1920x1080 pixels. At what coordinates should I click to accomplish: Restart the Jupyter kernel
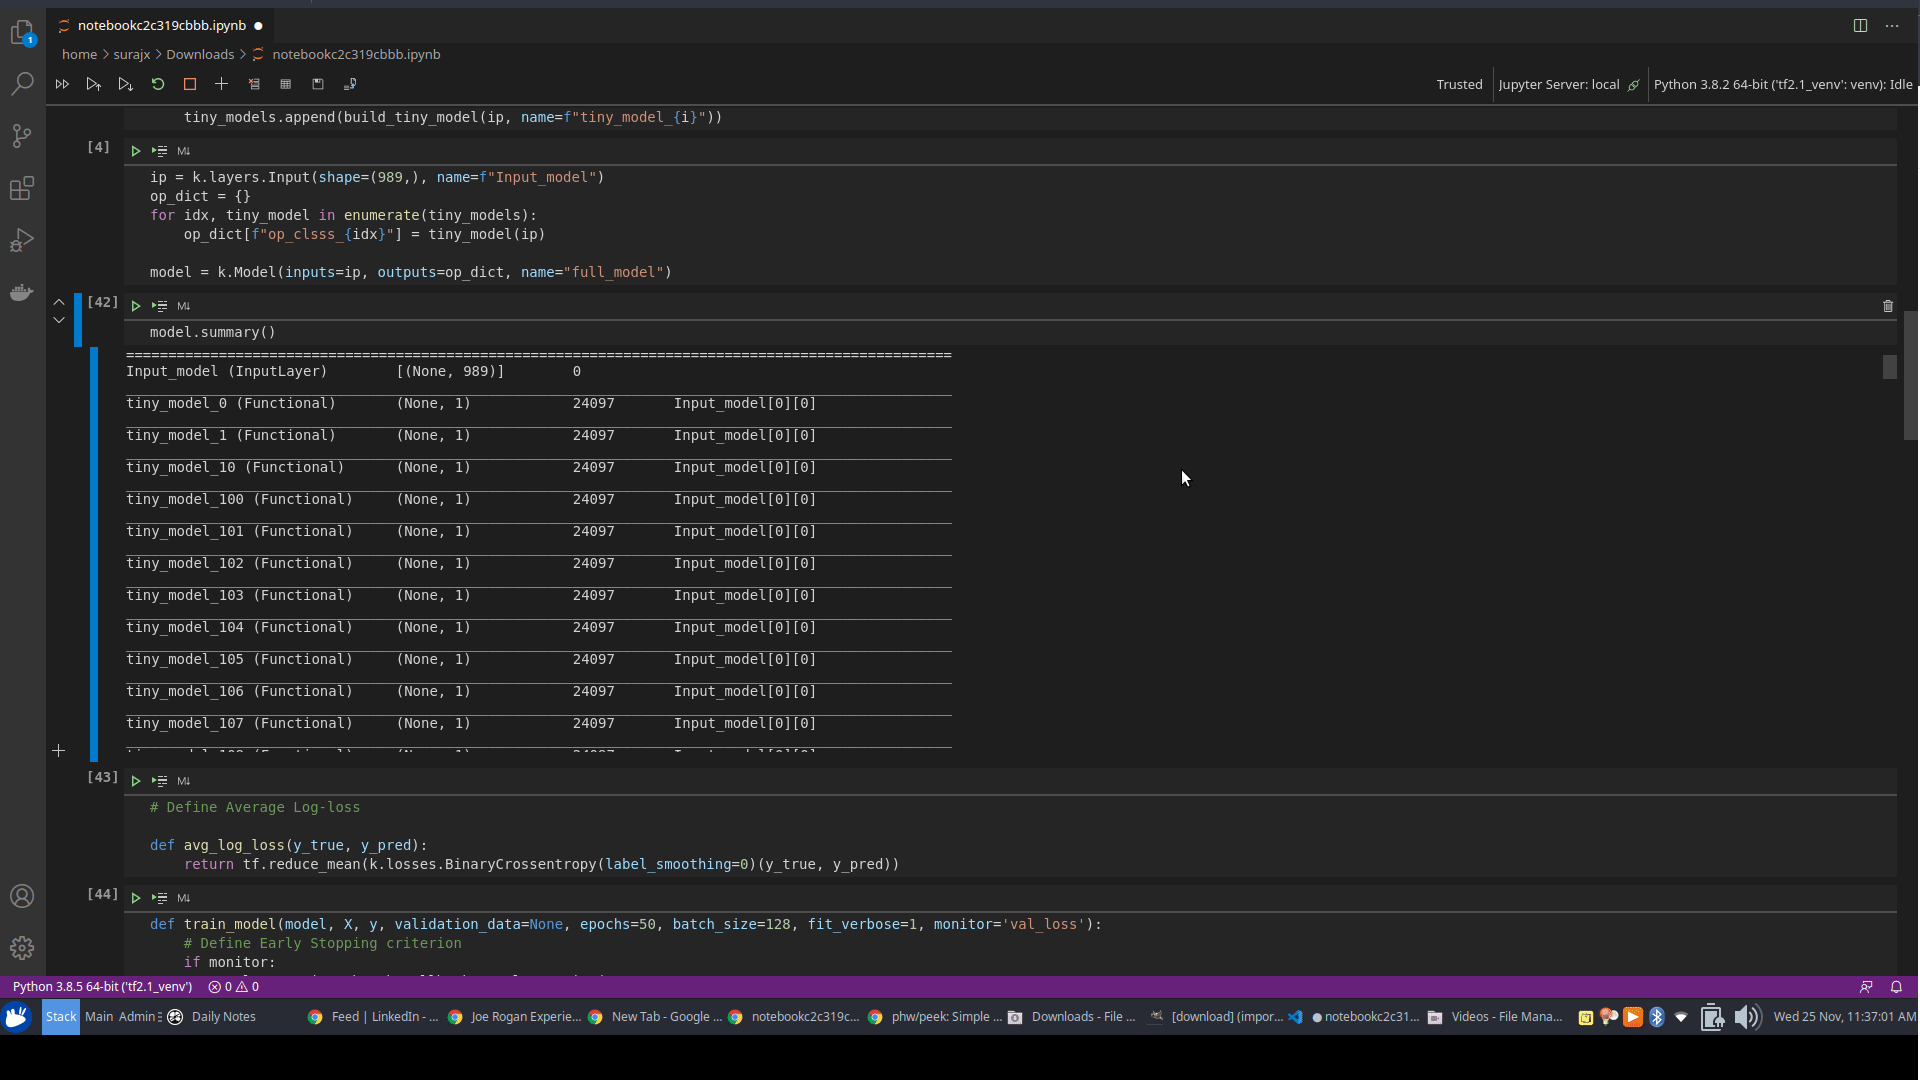(158, 85)
